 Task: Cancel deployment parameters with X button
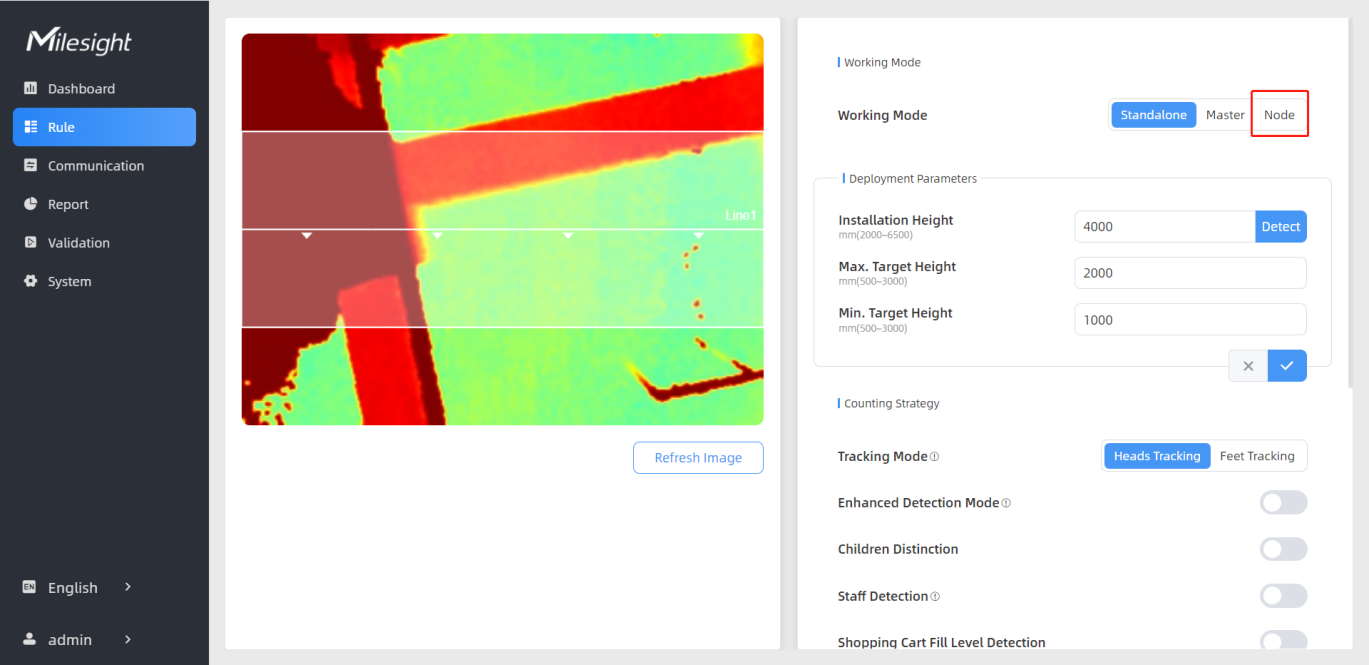1248,366
